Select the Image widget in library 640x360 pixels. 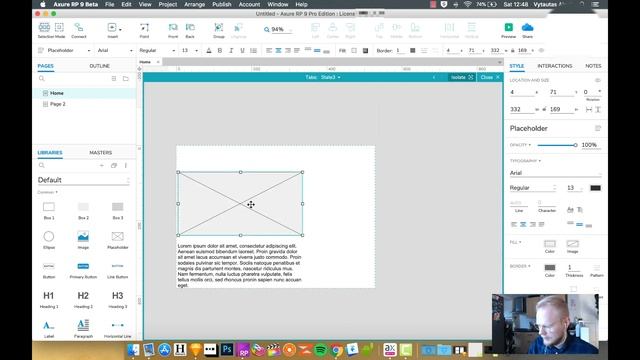83,239
